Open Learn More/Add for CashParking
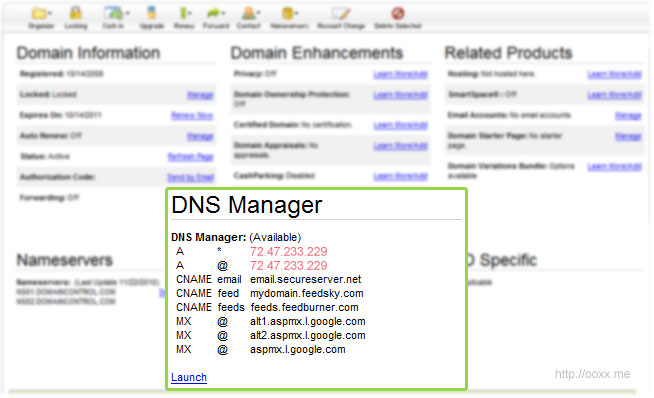This screenshot has height=398, width=654. (400, 176)
